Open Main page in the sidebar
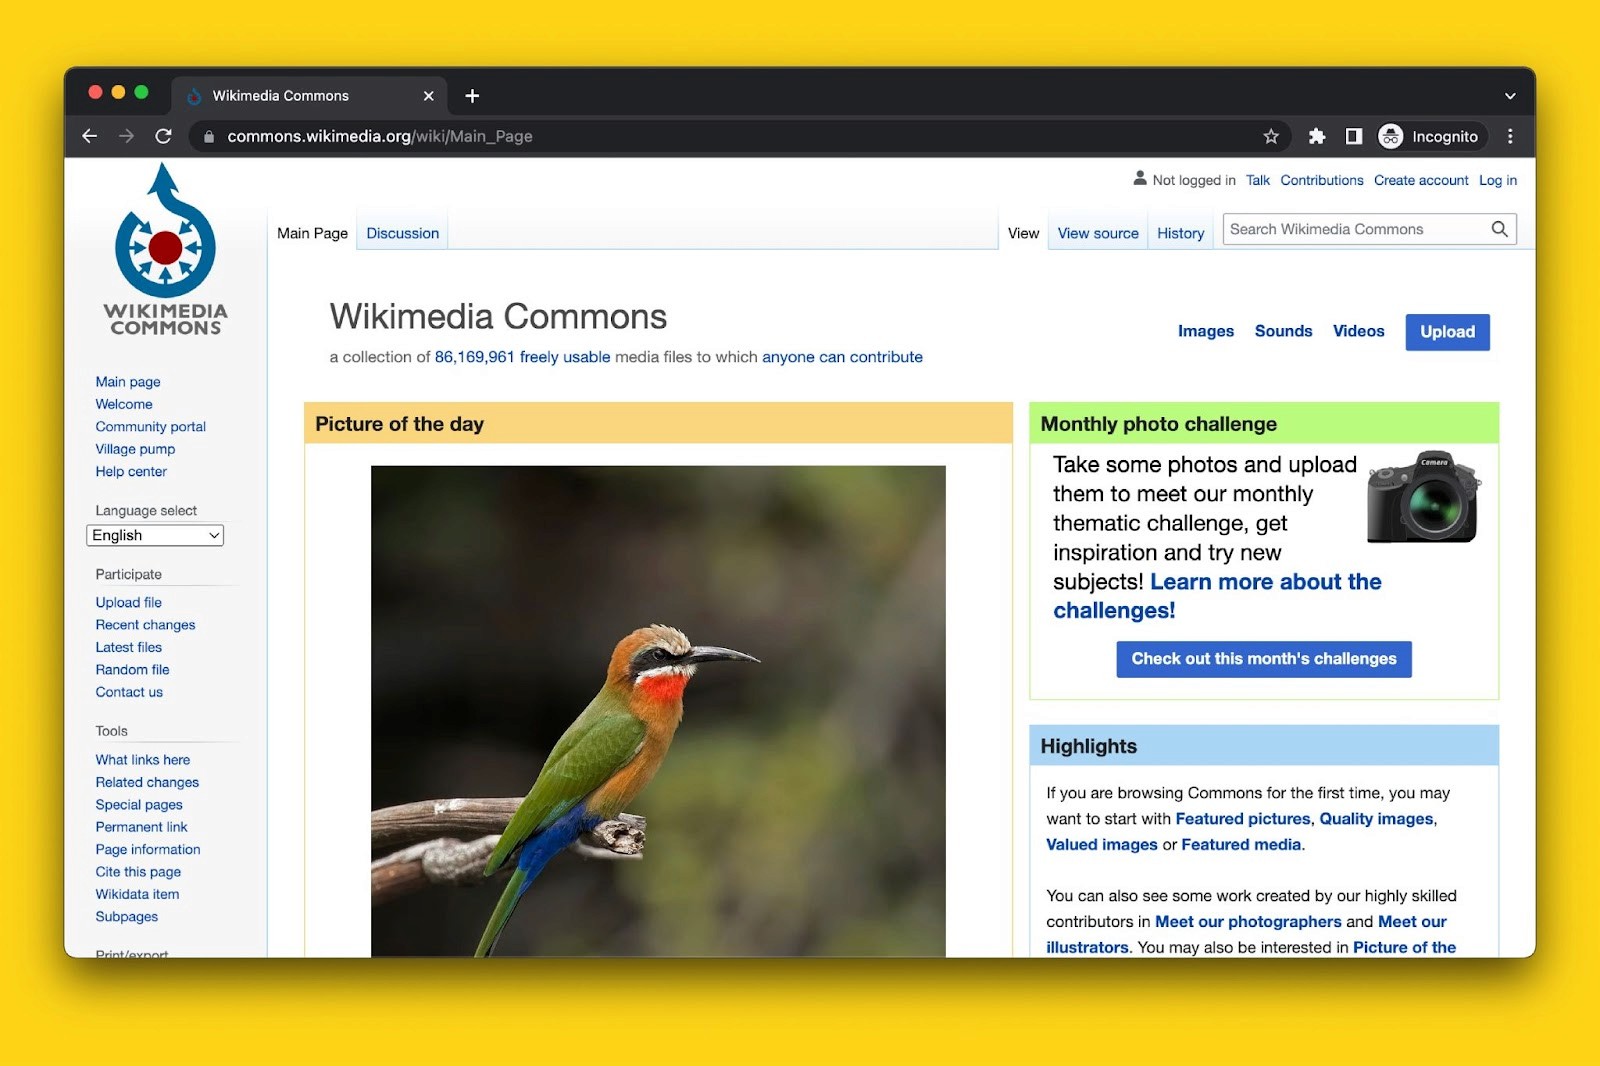This screenshot has width=1600, height=1066. coord(128,382)
